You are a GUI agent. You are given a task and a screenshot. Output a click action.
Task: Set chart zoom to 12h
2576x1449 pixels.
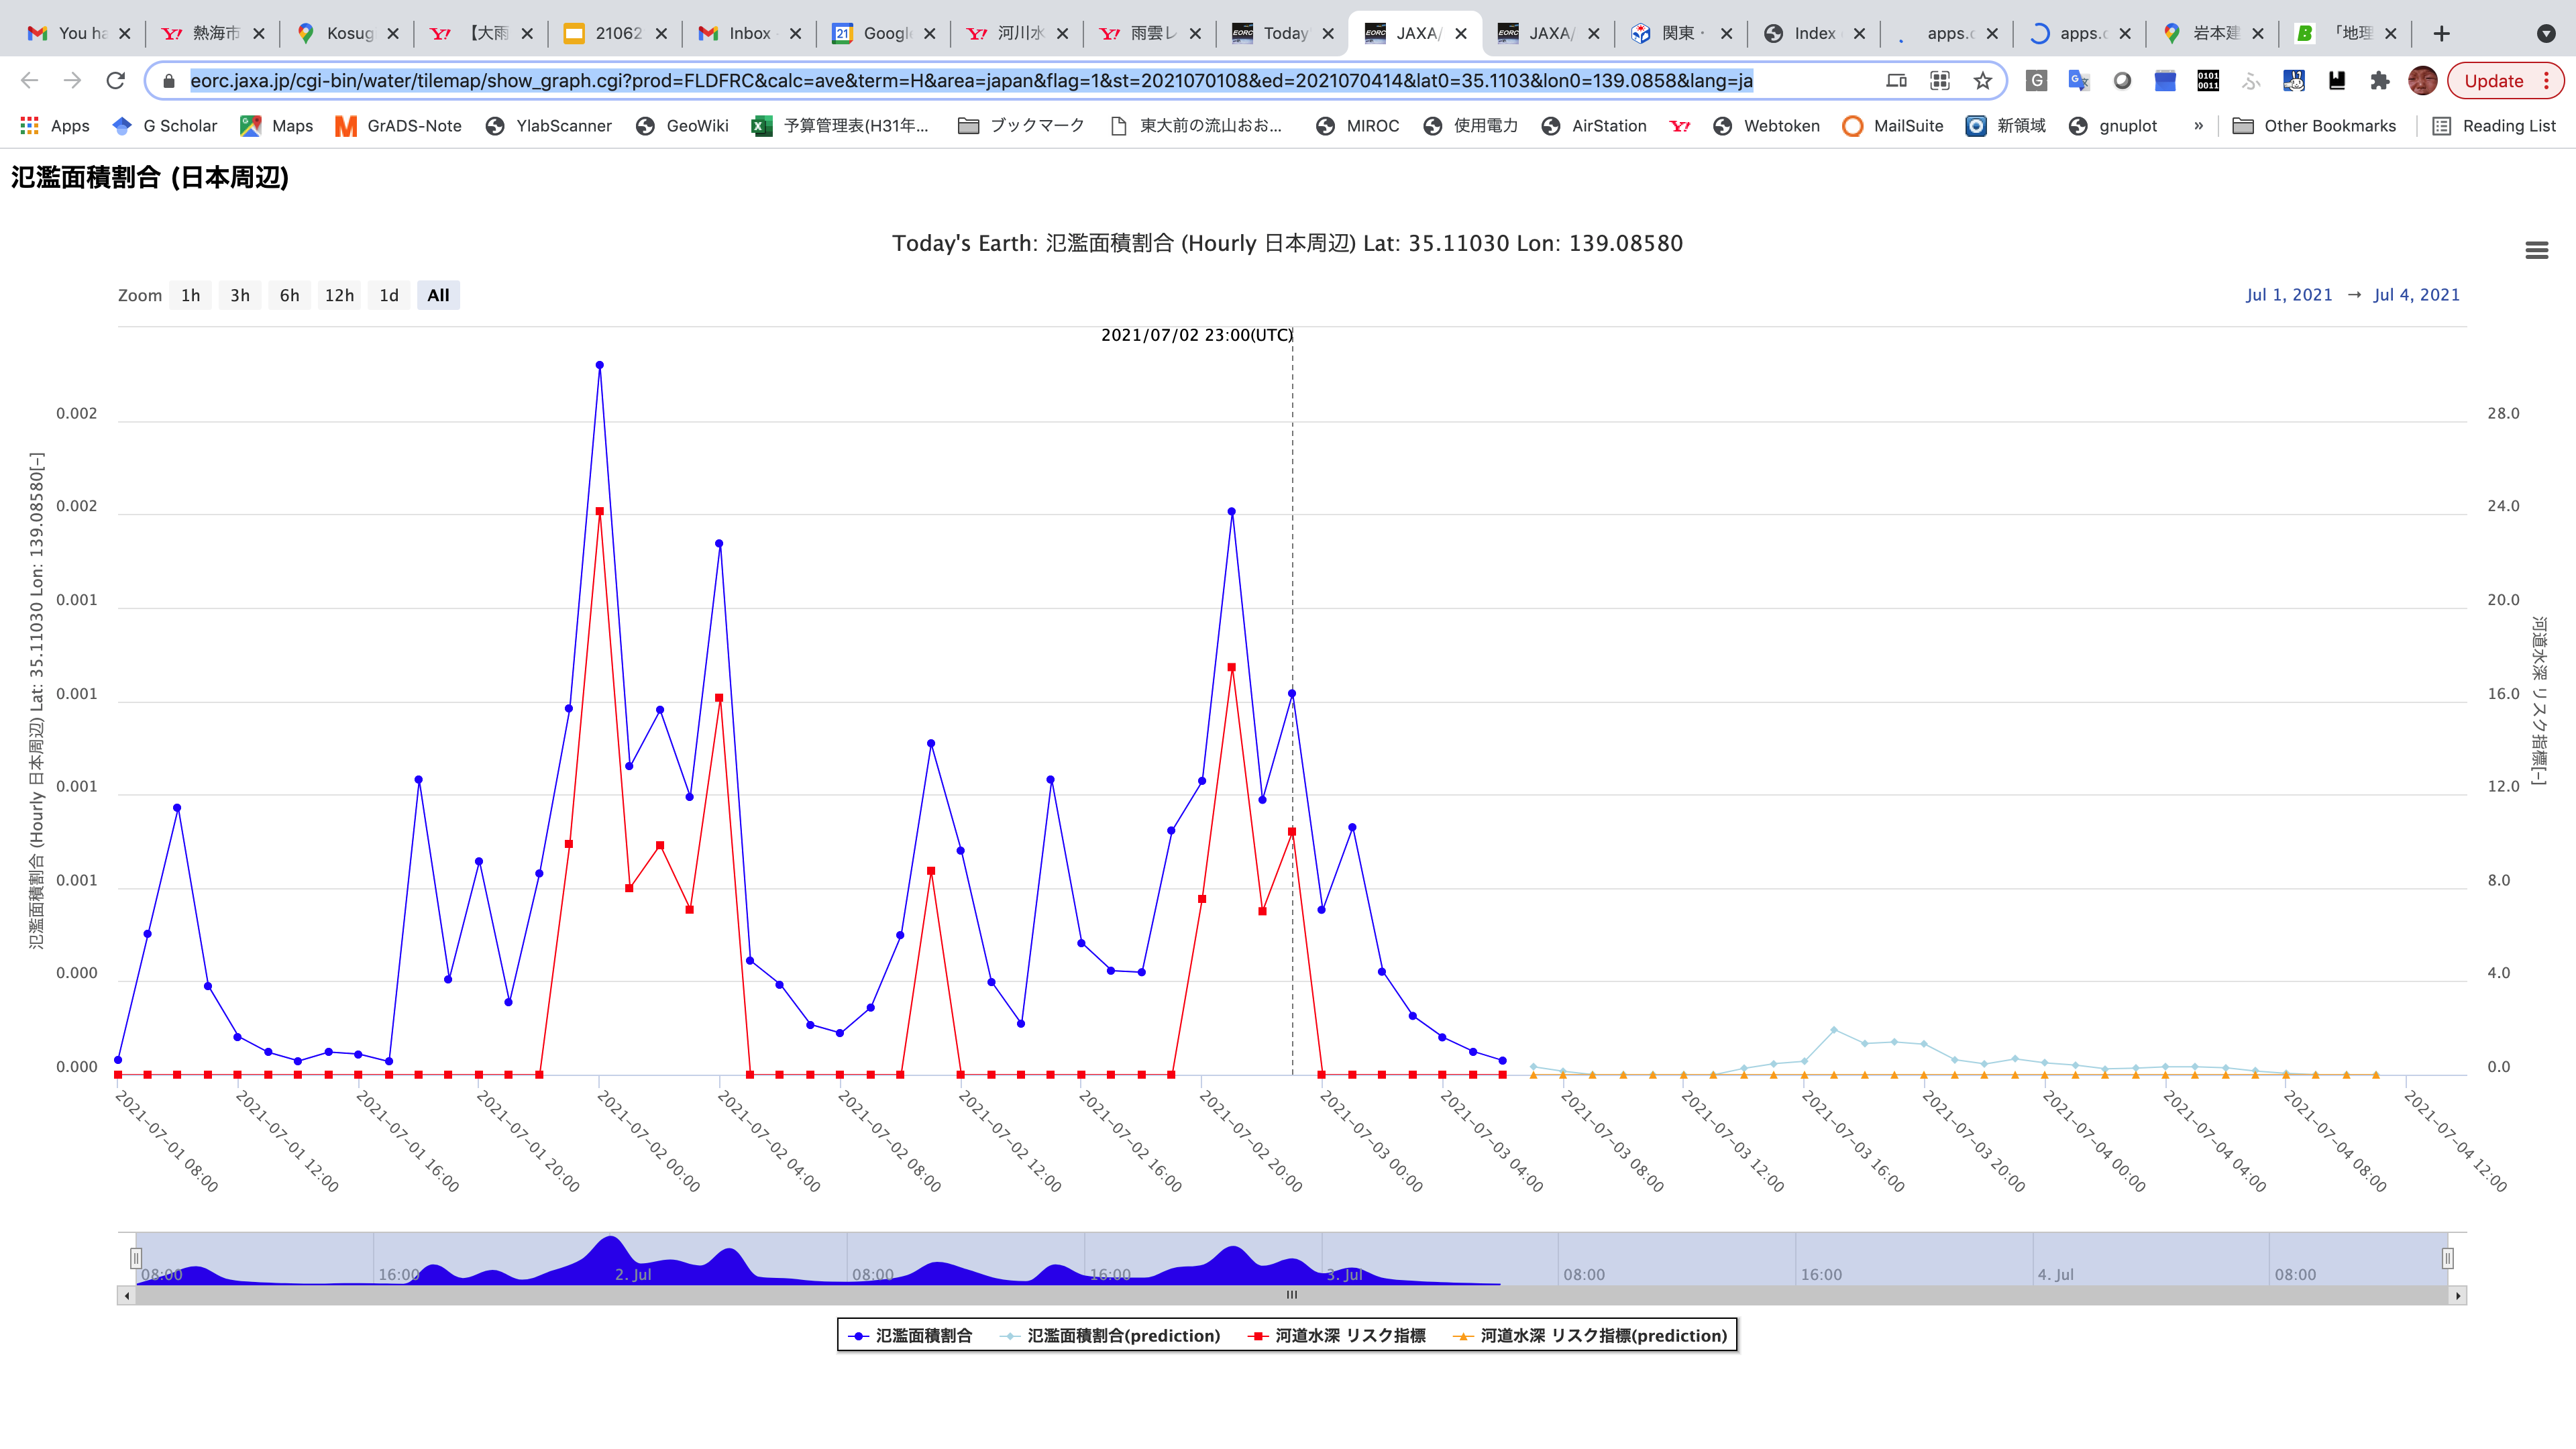pos(339,295)
